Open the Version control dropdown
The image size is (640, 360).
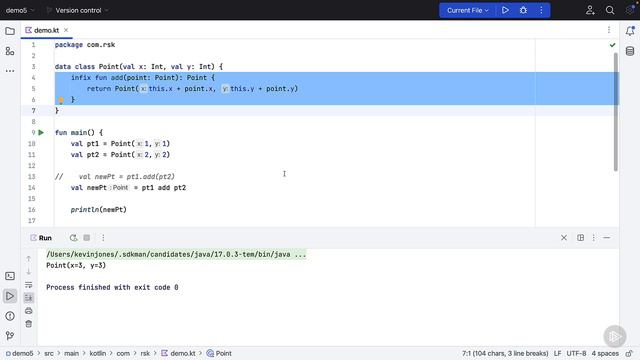[78, 10]
